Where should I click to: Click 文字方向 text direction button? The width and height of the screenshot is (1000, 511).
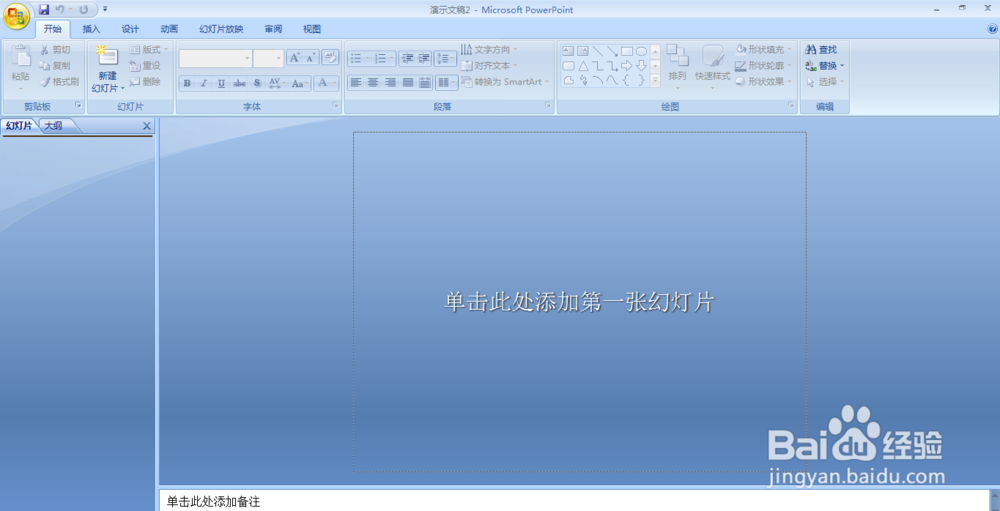(x=489, y=49)
